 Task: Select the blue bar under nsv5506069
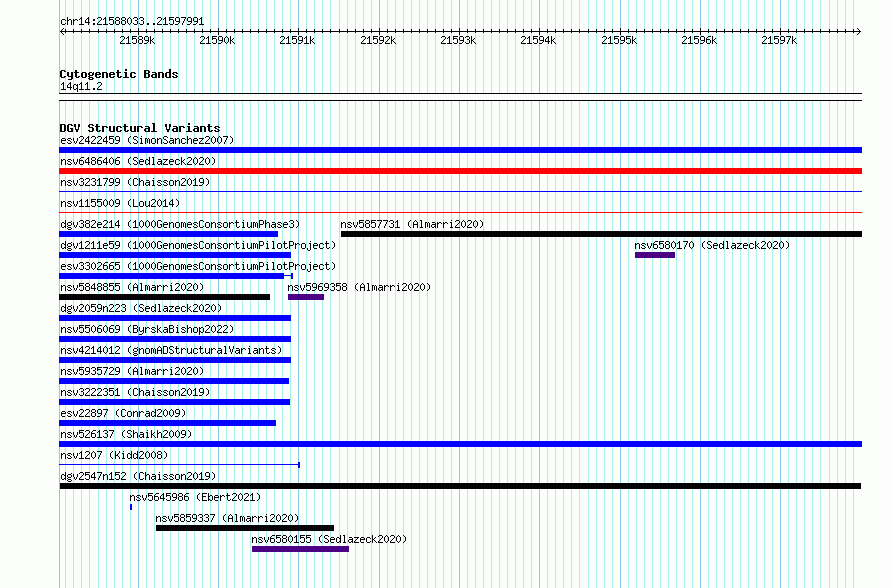175,339
